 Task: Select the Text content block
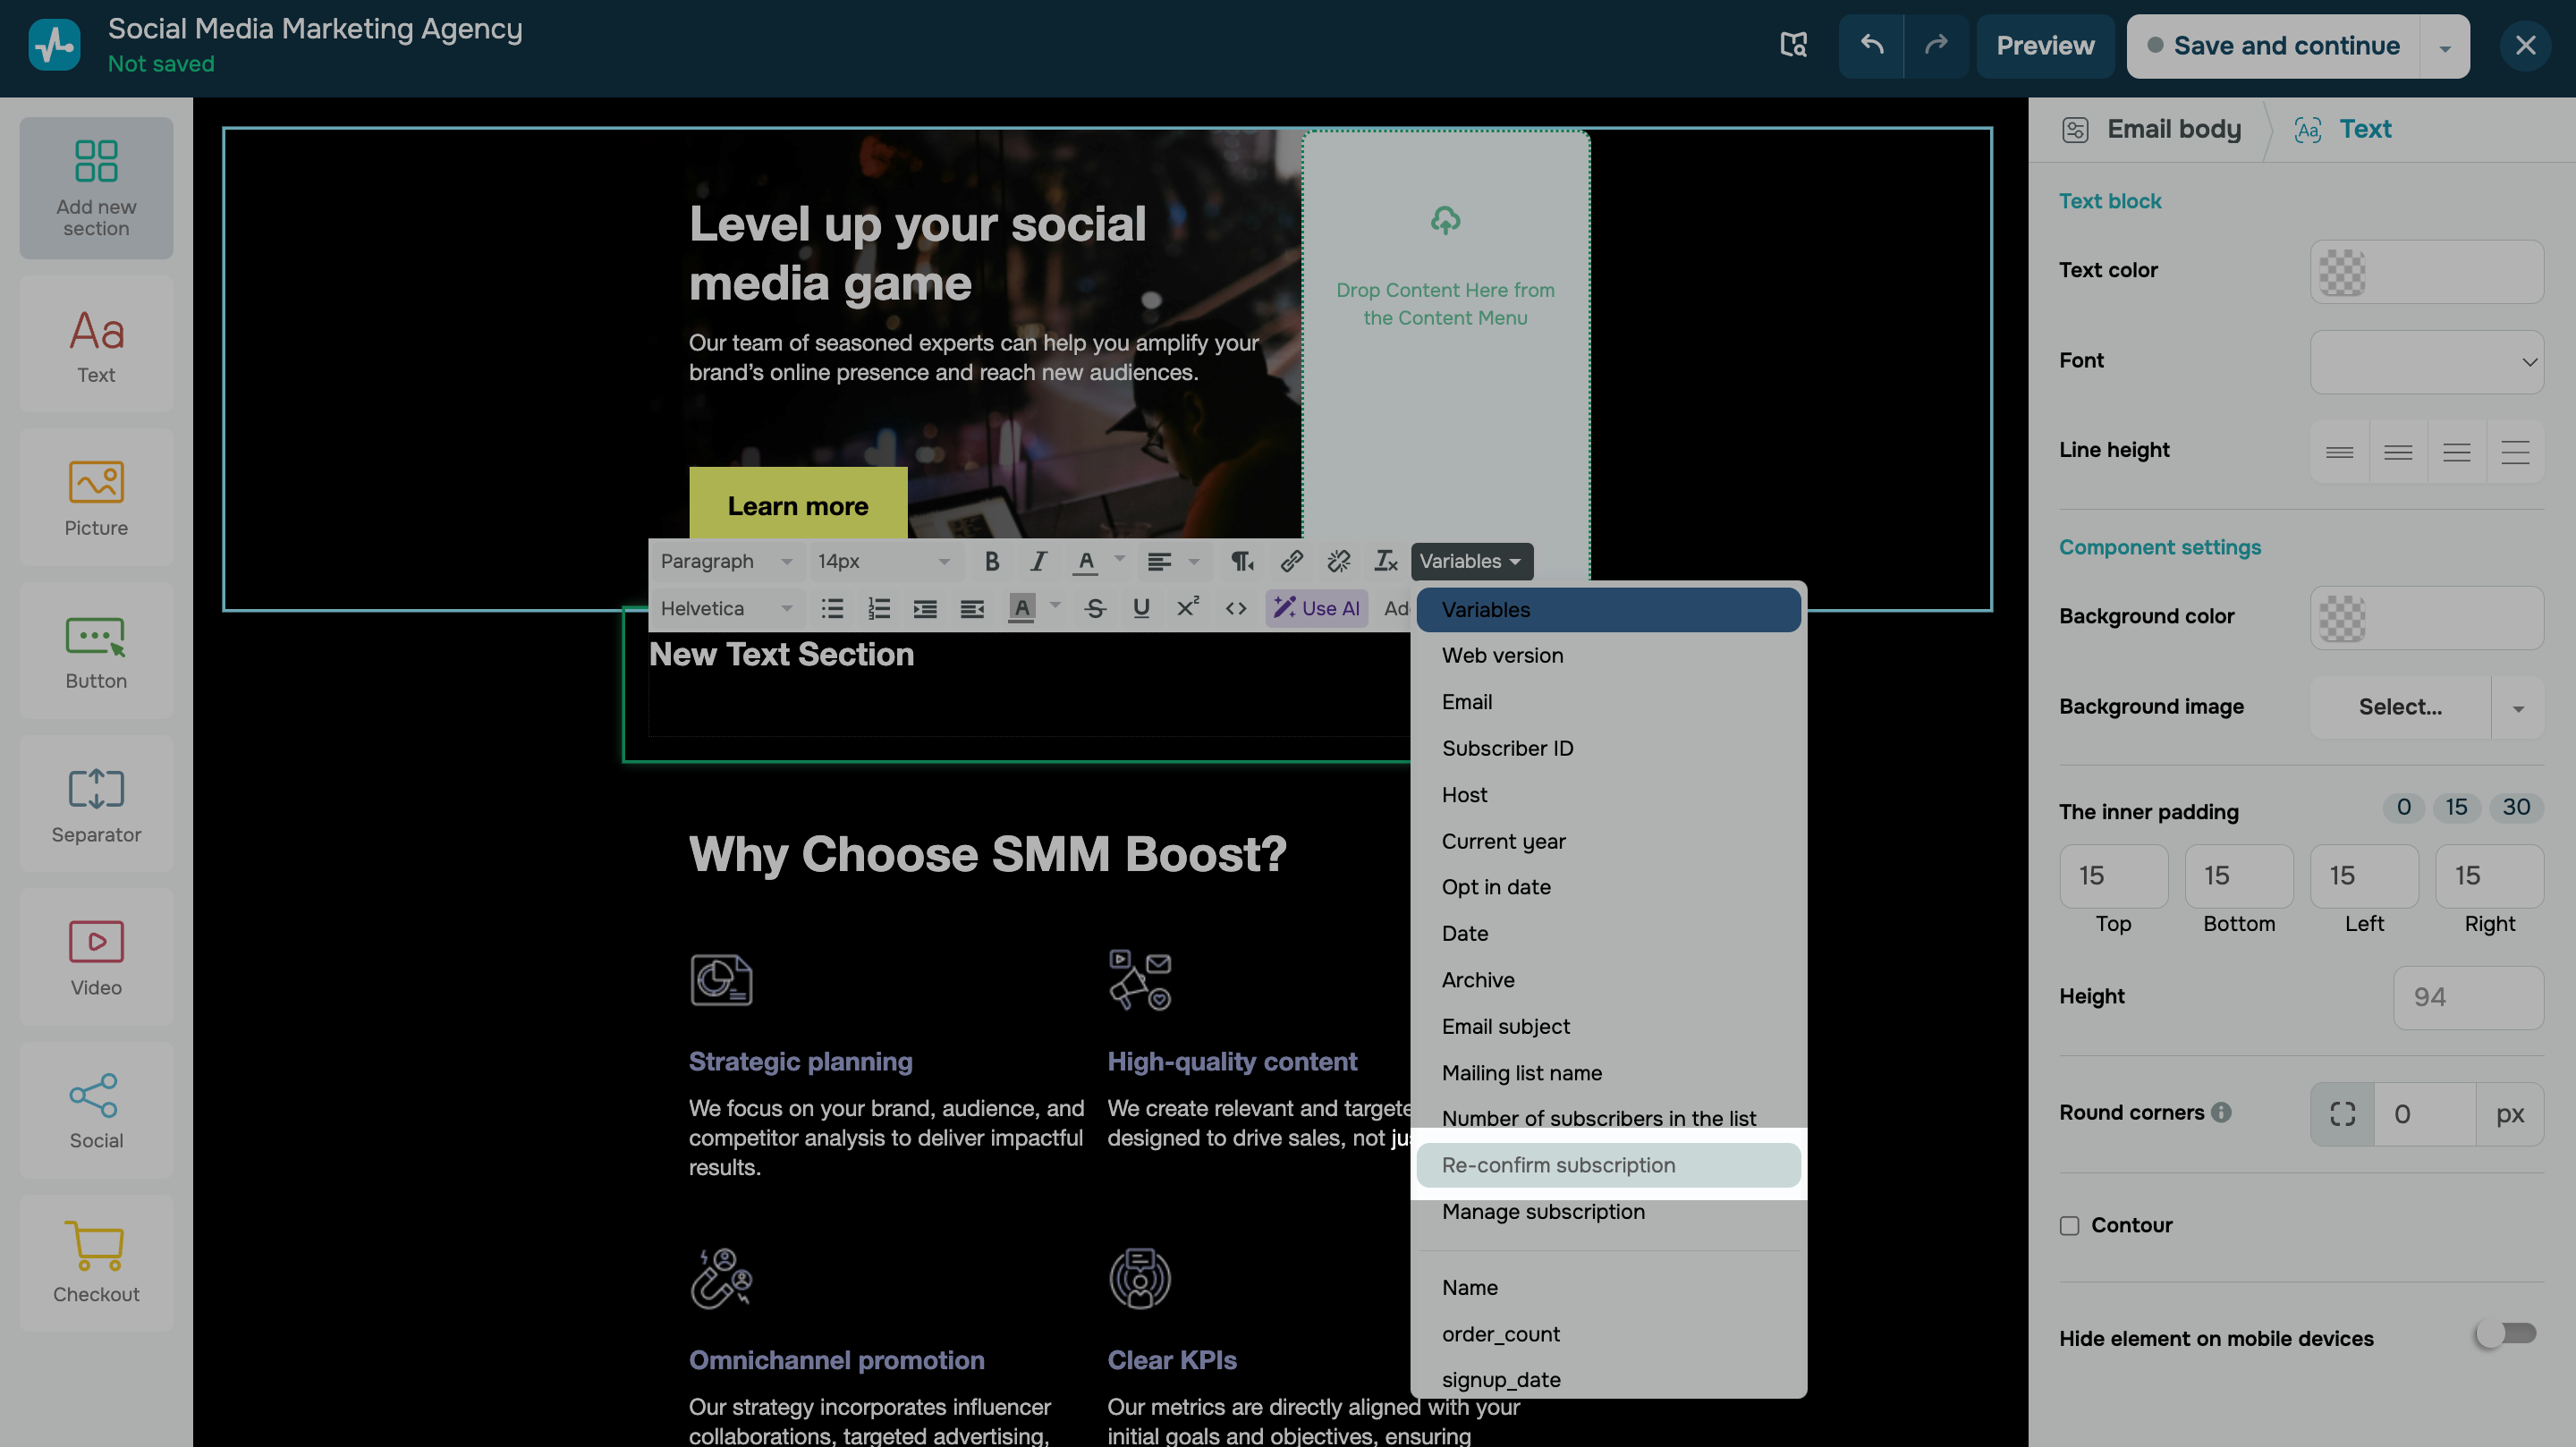(96, 345)
